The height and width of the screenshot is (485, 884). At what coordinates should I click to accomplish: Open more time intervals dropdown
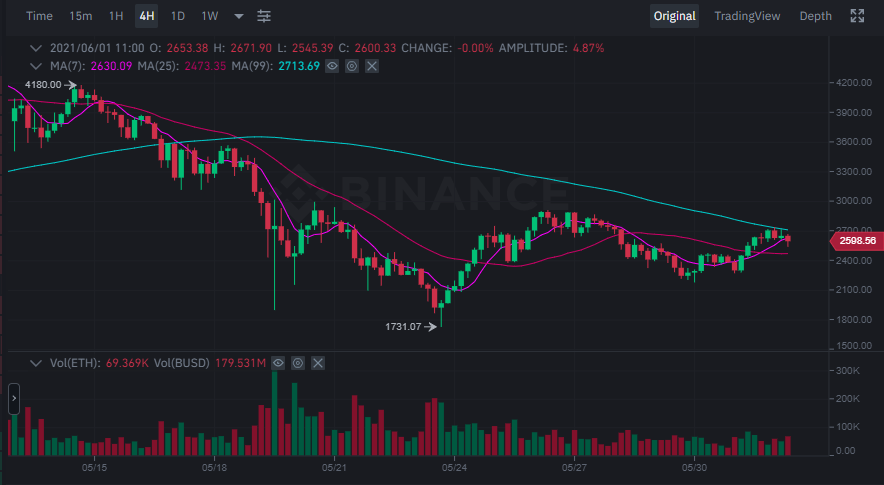pyautogui.click(x=238, y=17)
